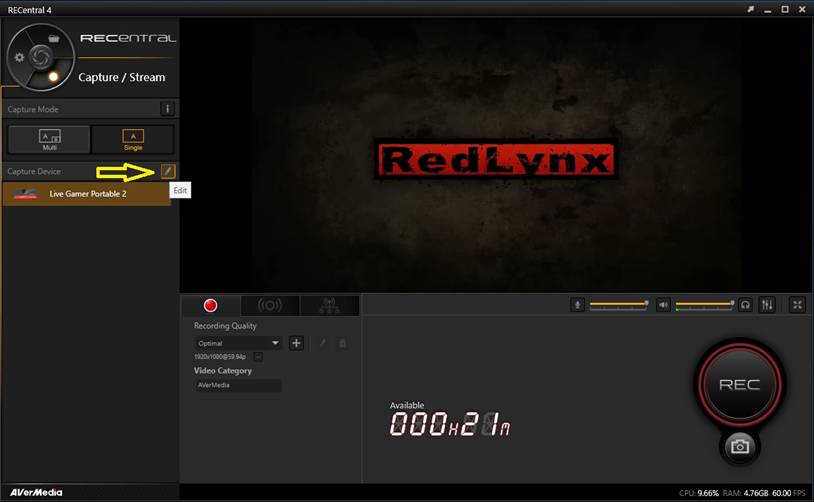Image resolution: width=814 pixels, height=502 pixels.
Task: Click the icon next to 1920x1080@59.94p
Action: pyautogui.click(x=257, y=357)
